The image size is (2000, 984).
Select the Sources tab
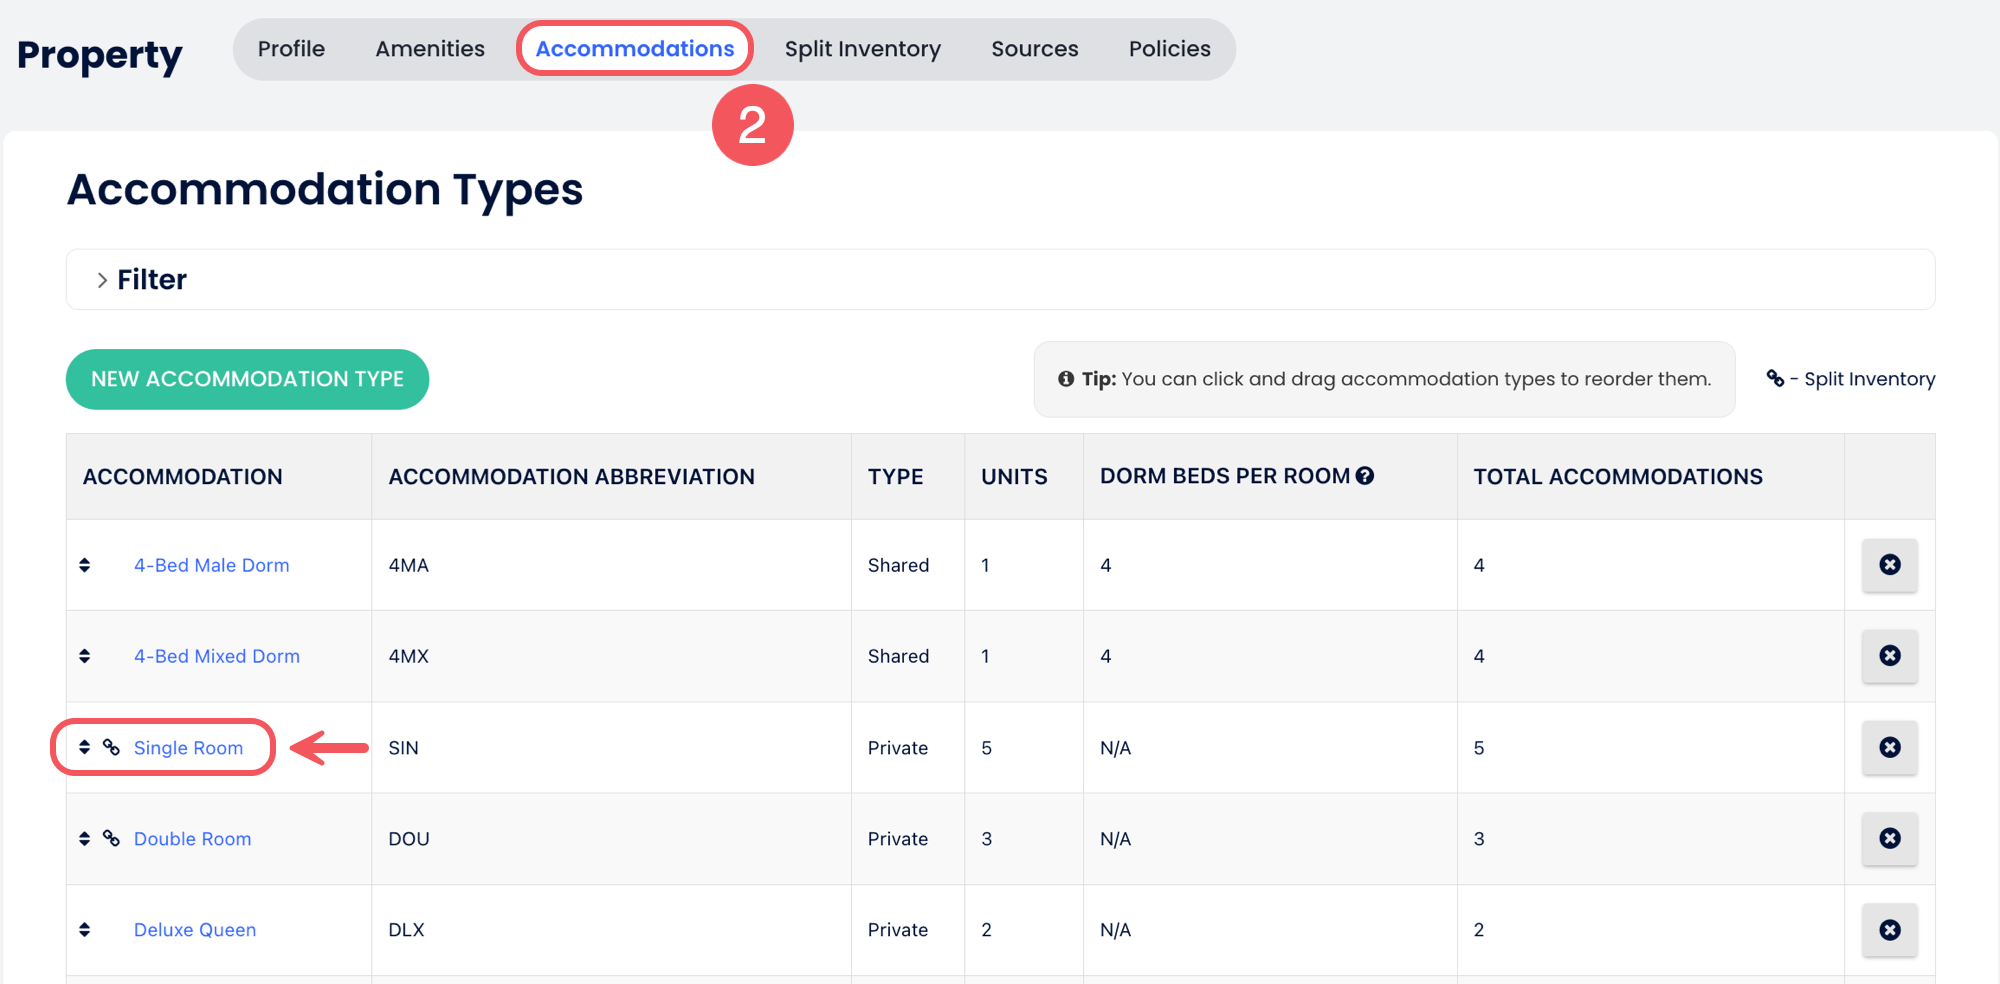[1034, 49]
